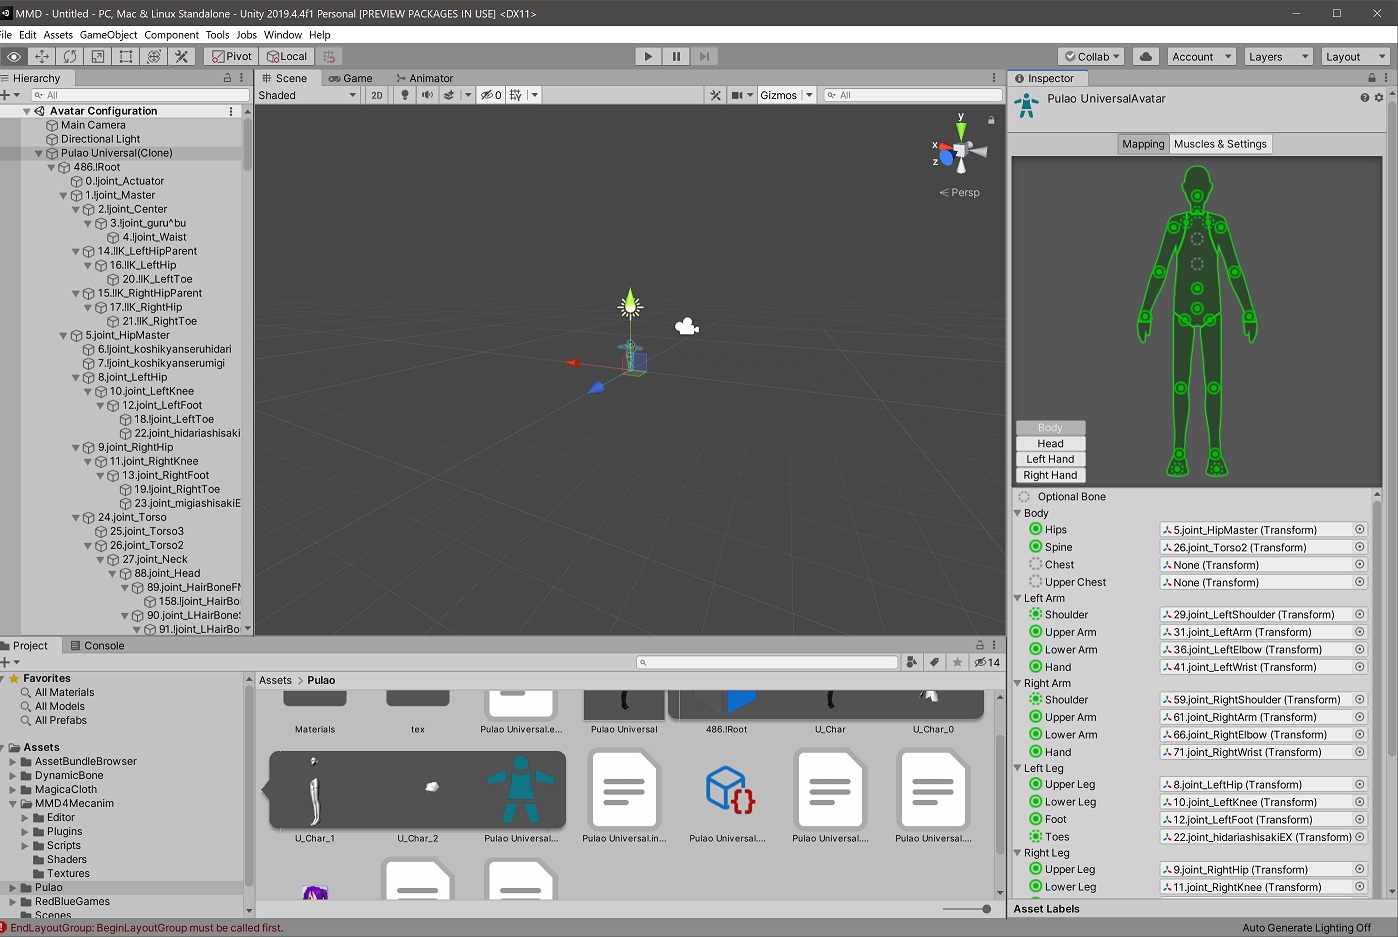Viewport: 1398px width, 937px height.
Task: Show Left Hand mapping view
Action: 1050,460
